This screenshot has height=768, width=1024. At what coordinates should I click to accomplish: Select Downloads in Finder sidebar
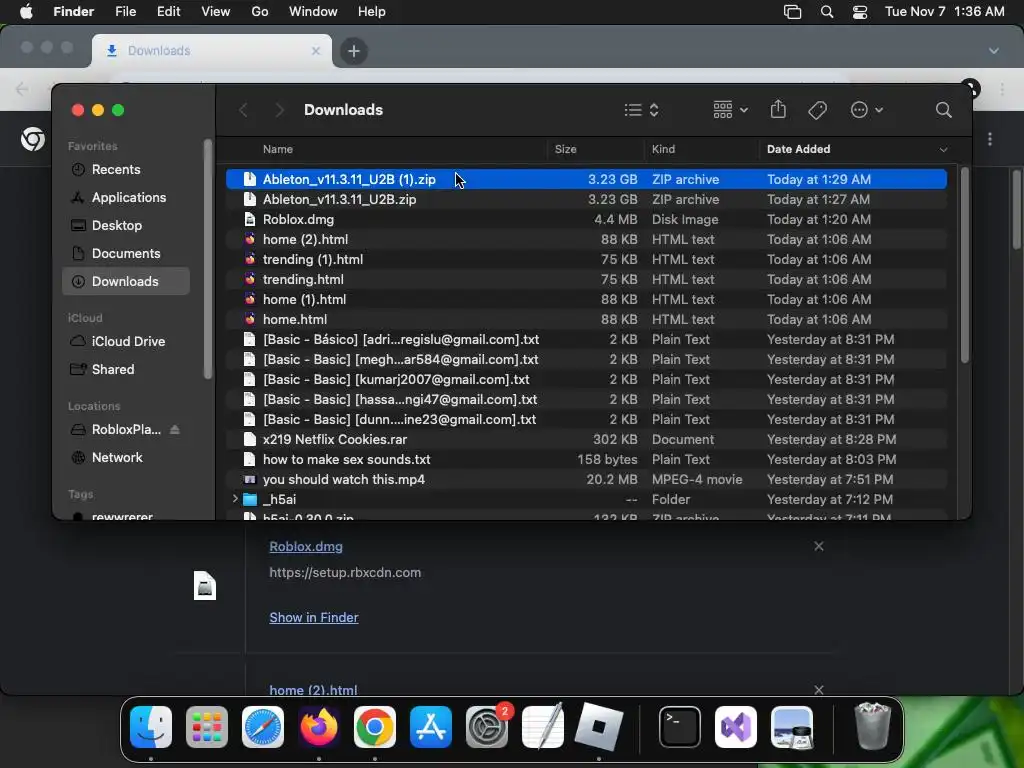(x=125, y=281)
